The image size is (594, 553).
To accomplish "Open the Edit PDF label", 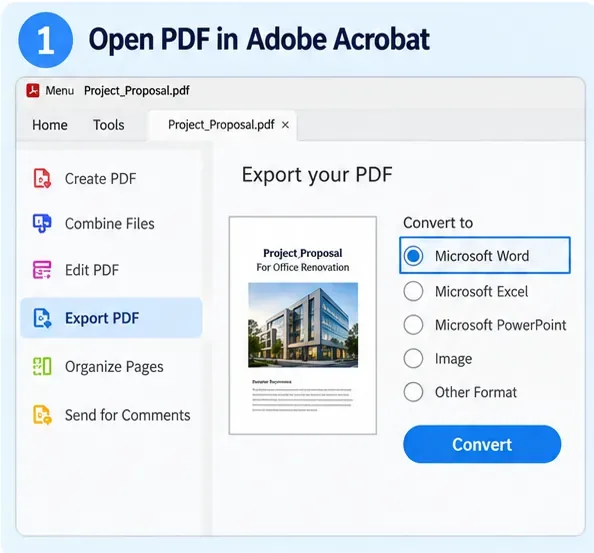I will [x=92, y=270].
